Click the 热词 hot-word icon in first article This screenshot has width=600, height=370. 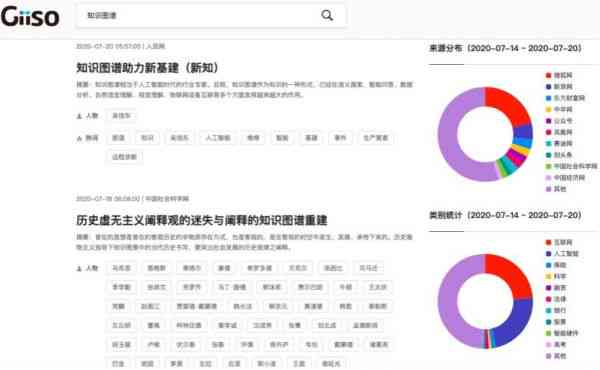[80, 138]
